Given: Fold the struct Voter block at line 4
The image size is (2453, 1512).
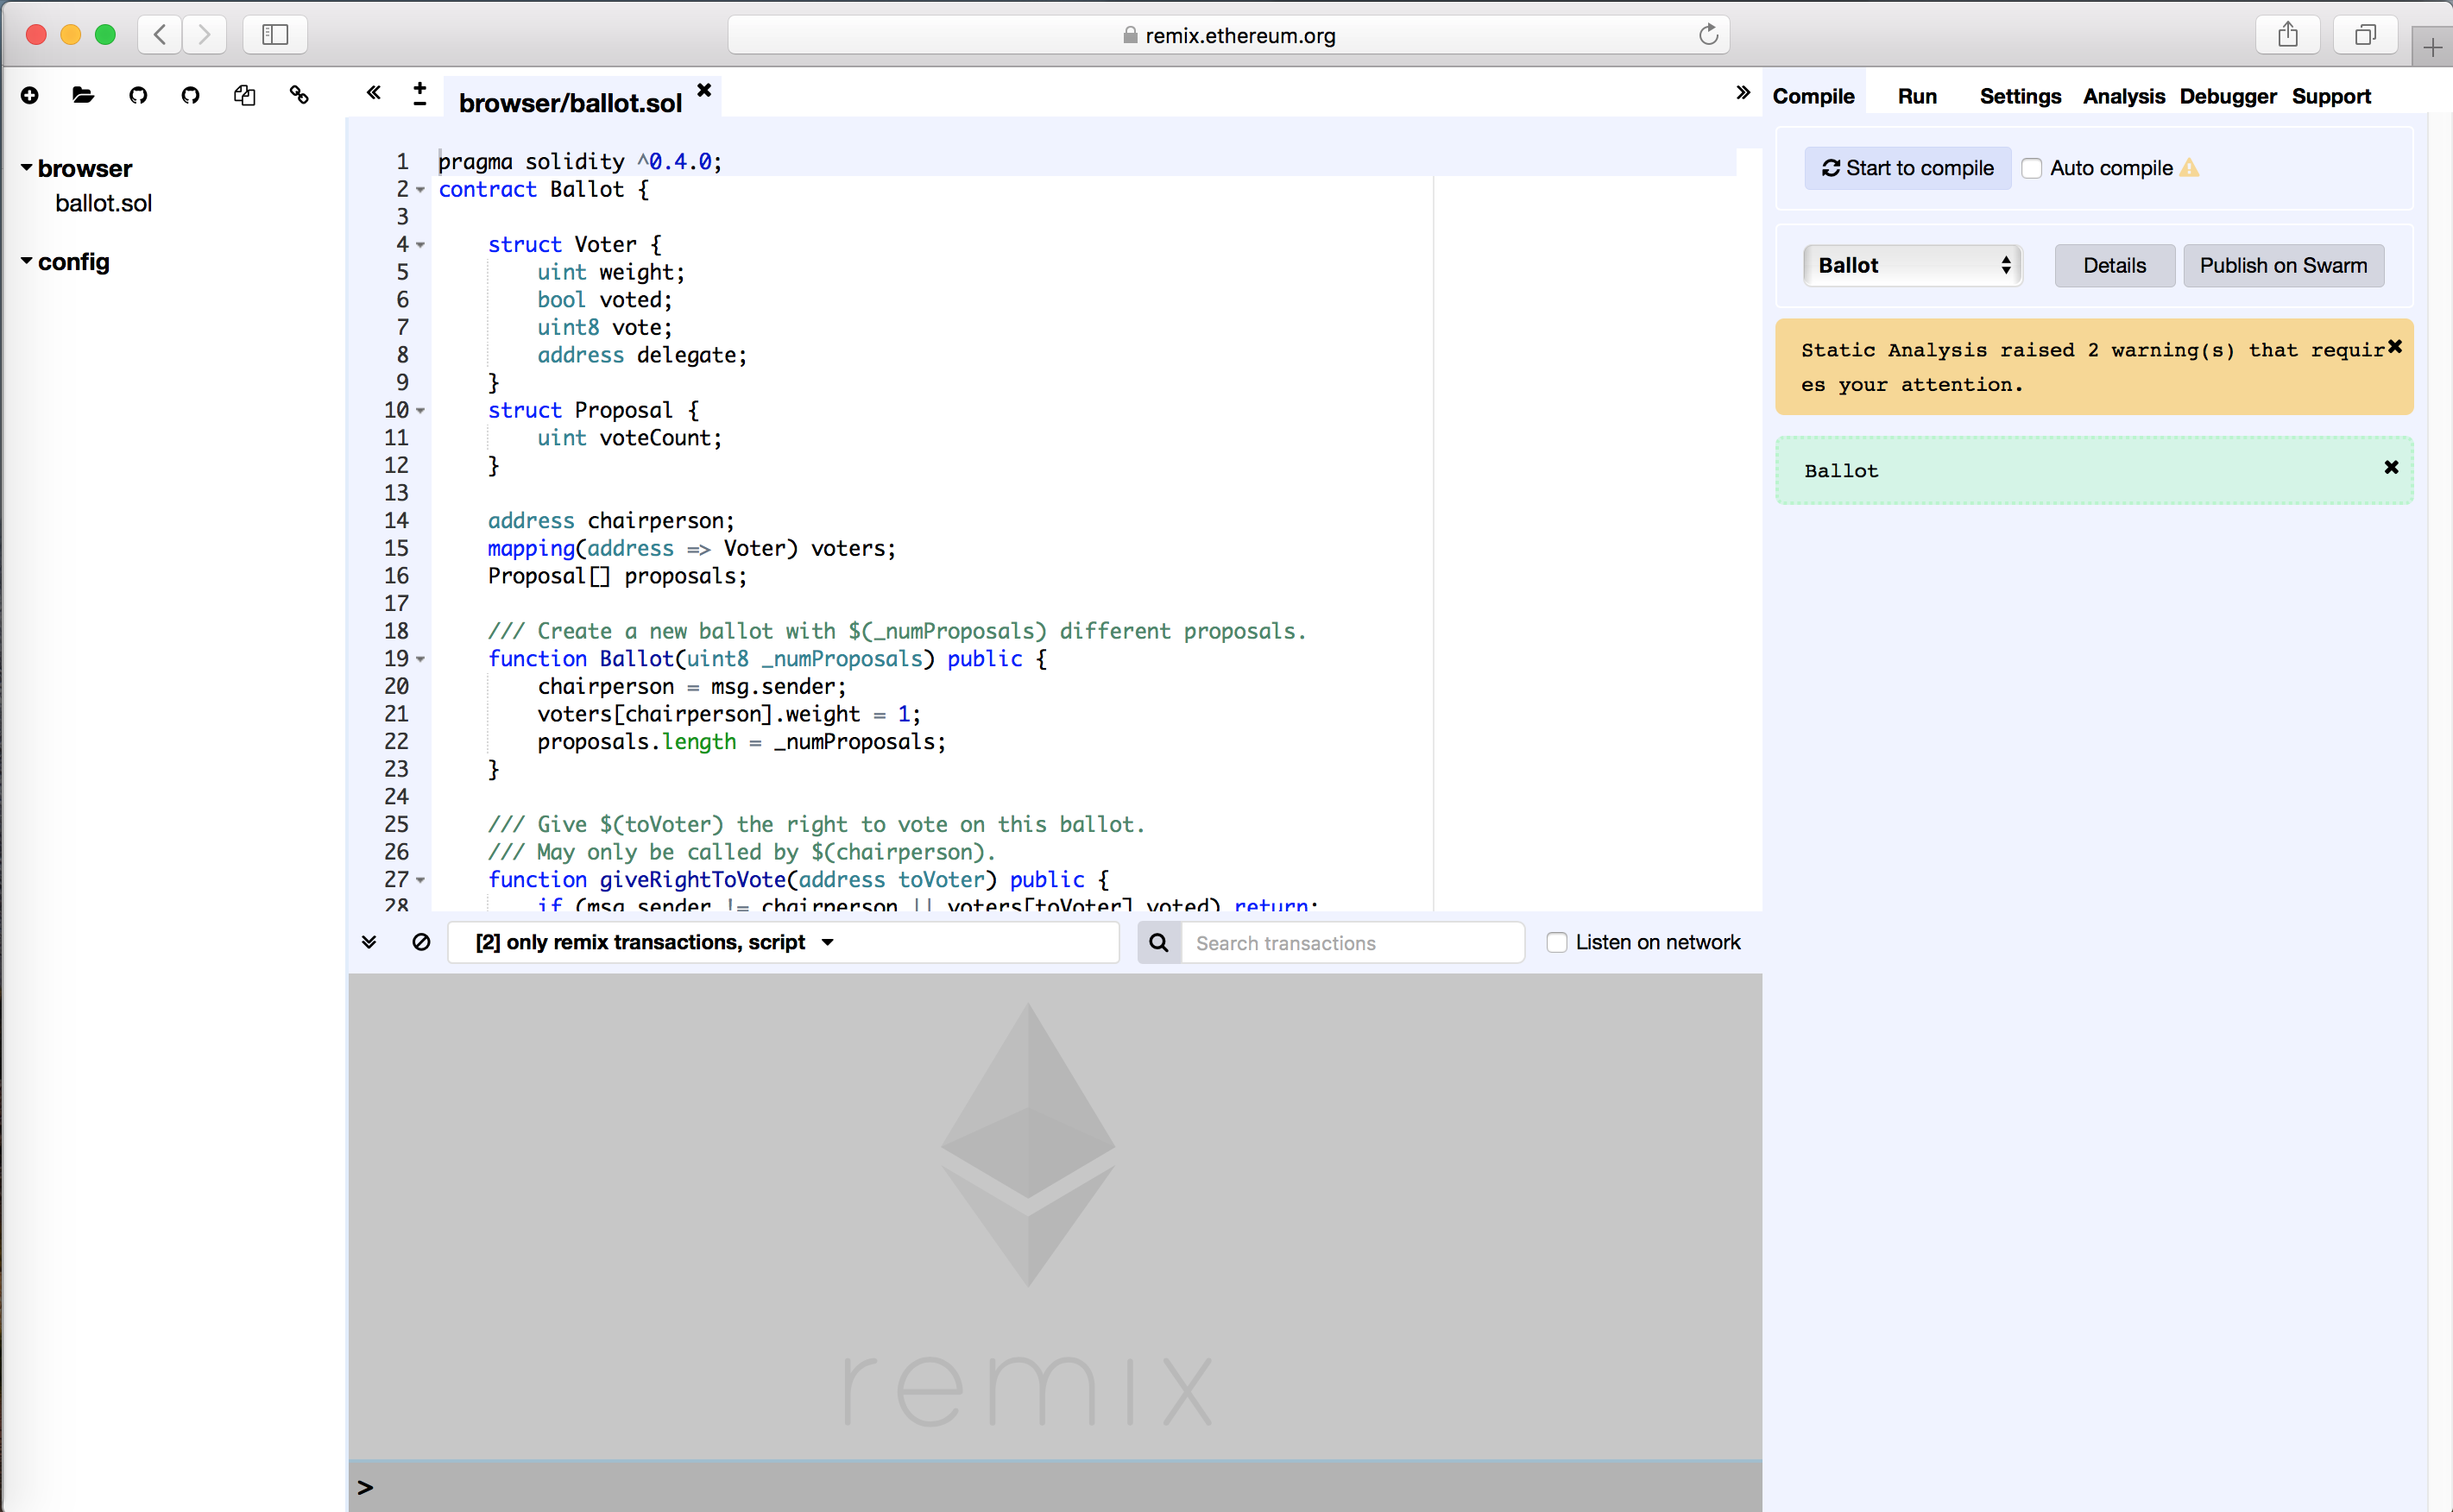Looking at the screenshot, I should [x=421, y=245].
